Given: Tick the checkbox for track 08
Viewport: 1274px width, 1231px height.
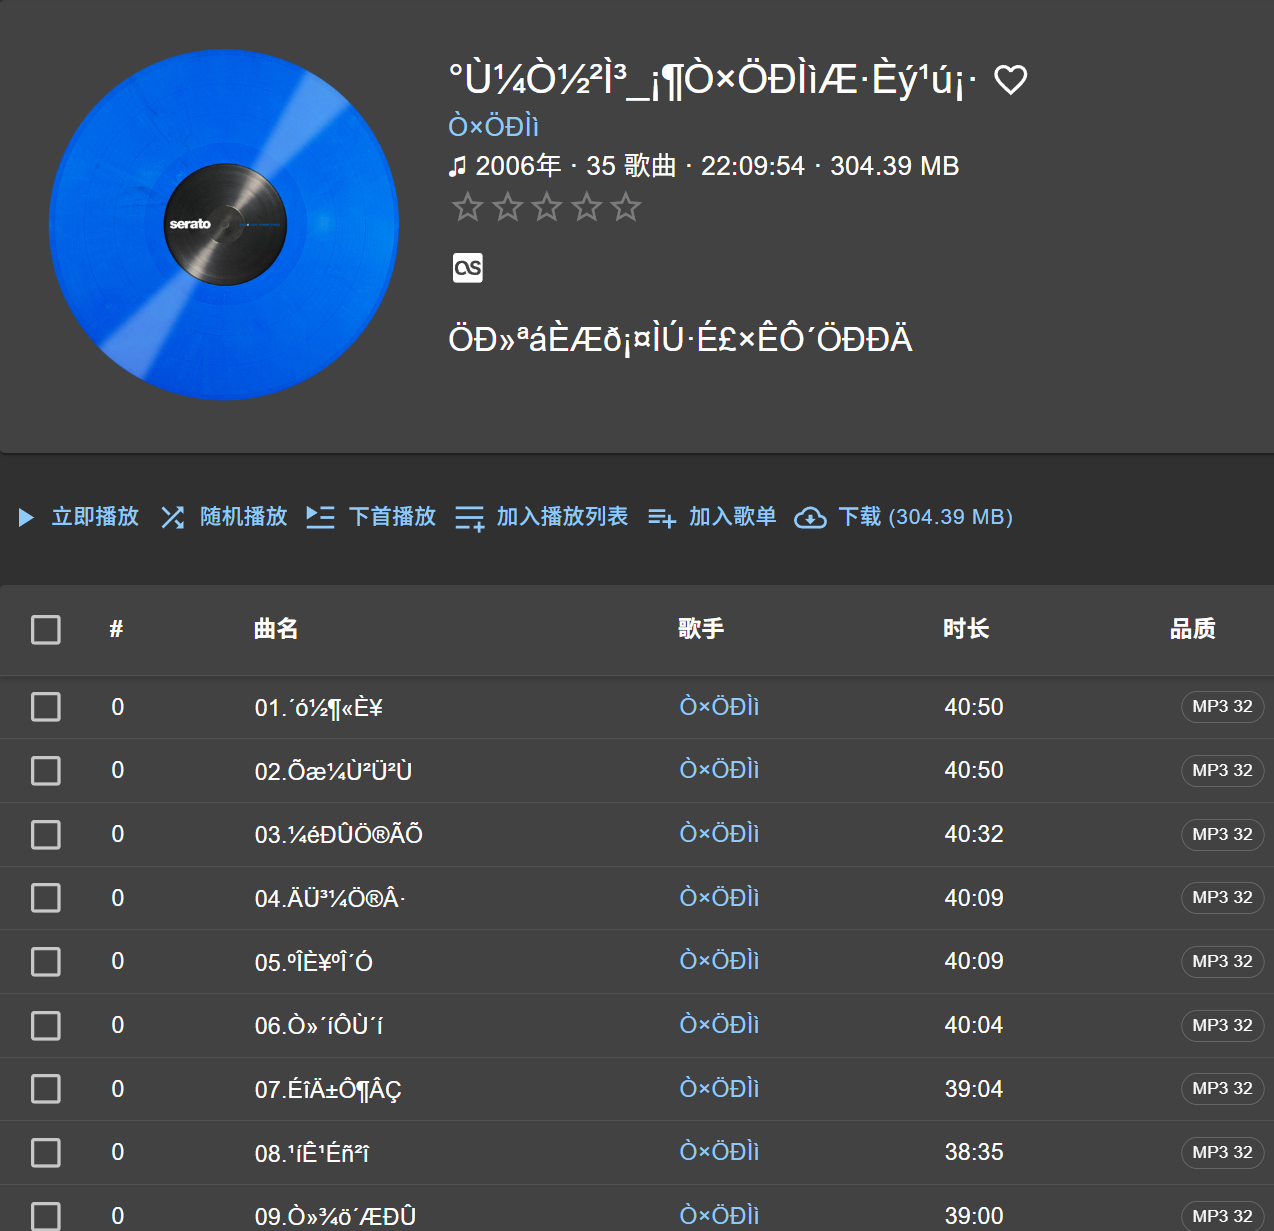Looking at the screenshot, I should point(46,1153).
